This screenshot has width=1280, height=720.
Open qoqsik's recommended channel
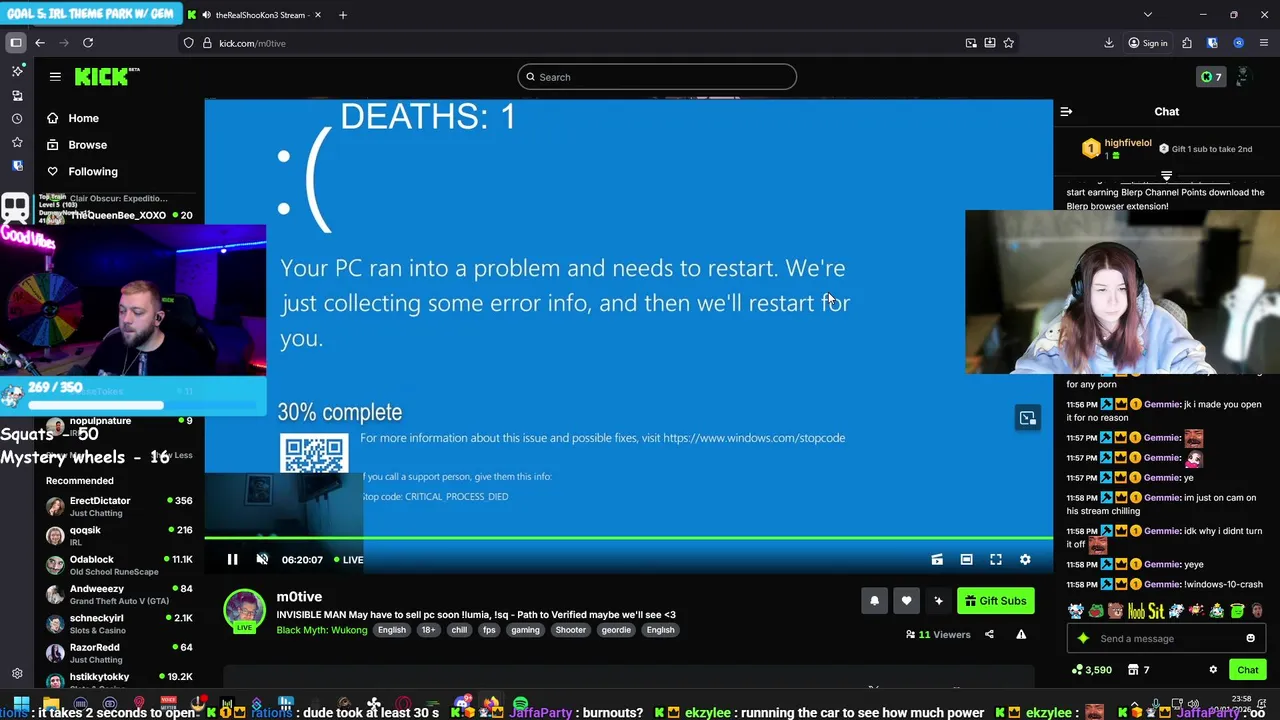119,535
